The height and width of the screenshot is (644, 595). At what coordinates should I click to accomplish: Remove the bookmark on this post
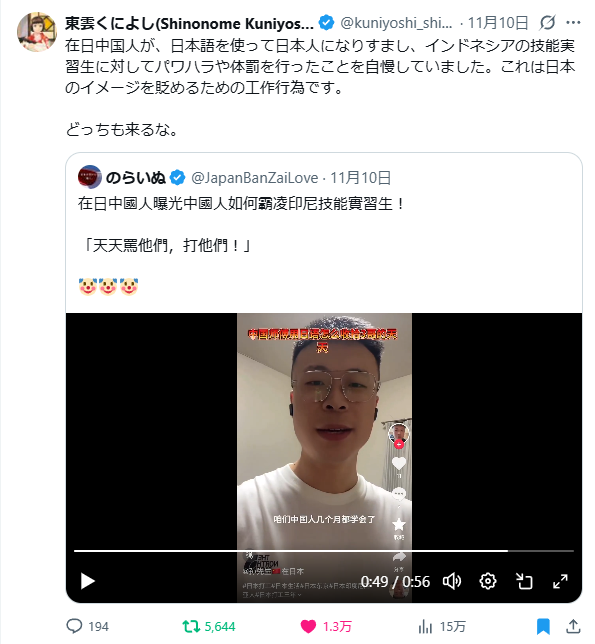coord(543,626)
